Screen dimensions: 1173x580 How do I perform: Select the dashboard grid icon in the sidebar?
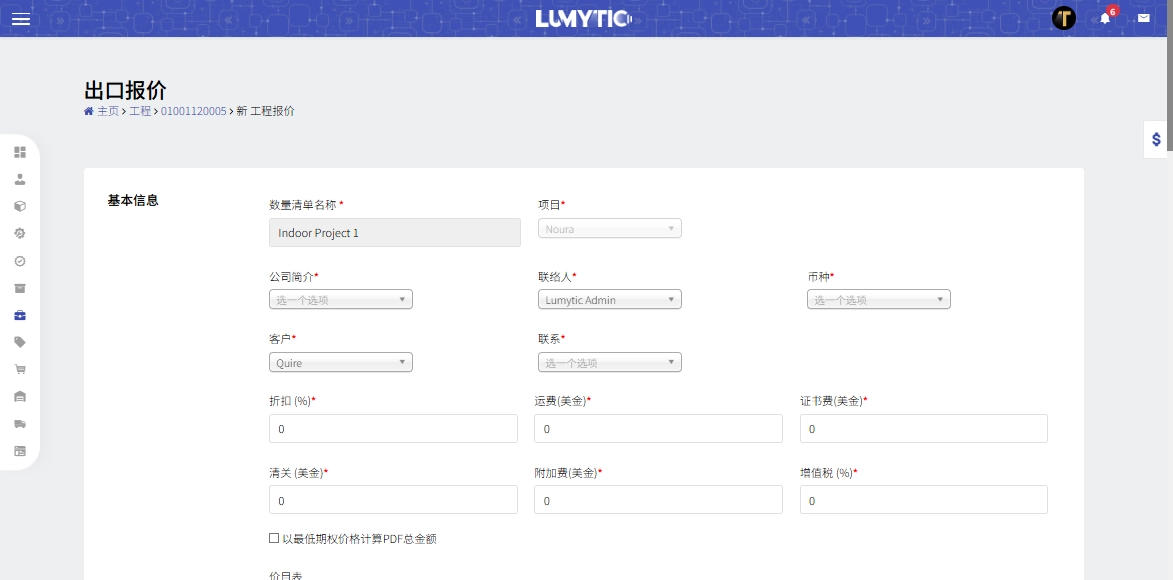point(20,152)
